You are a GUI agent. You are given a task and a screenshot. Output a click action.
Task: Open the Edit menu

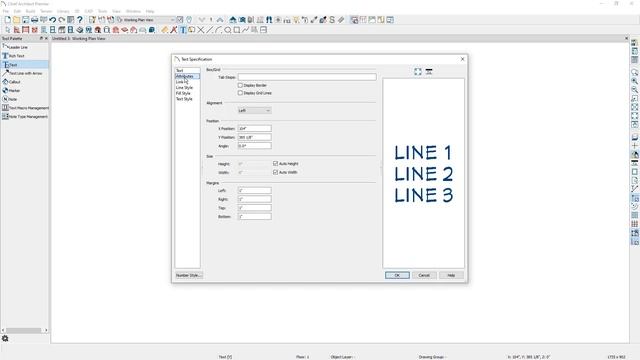(x=17, y=11)
